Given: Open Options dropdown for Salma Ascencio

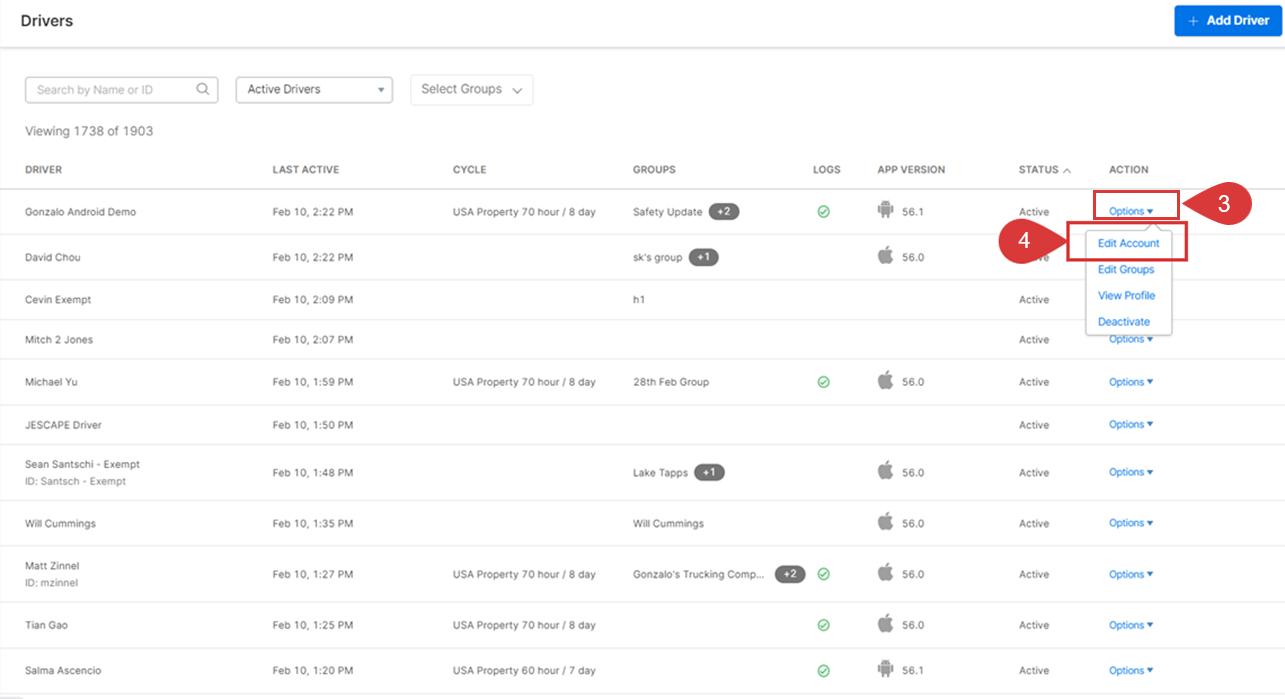Looking at the screenshot, I should click(x=1131, y=670).
